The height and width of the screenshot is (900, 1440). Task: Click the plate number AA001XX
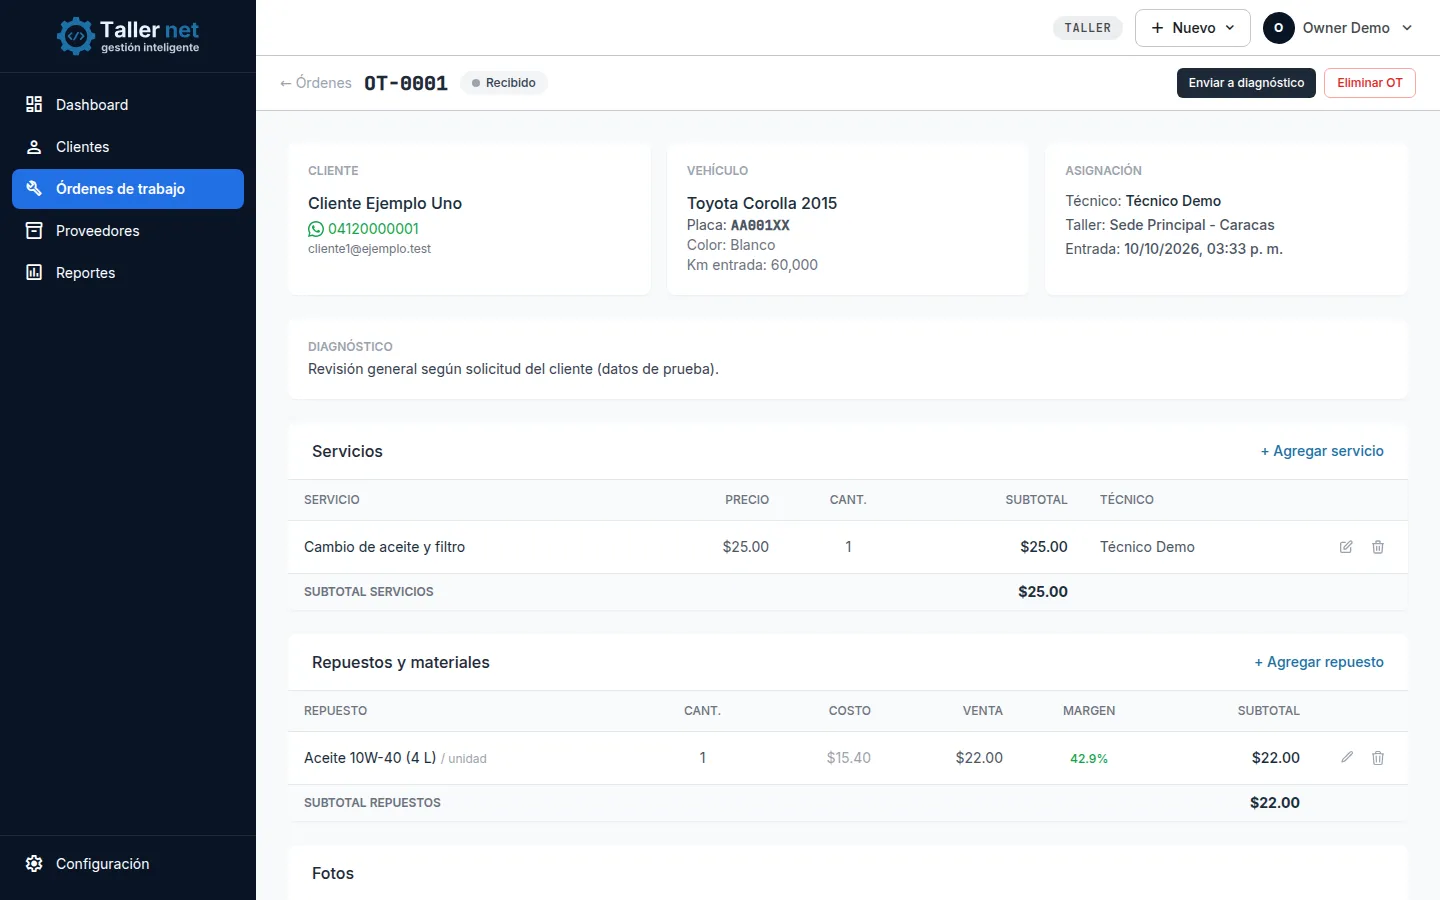point(760,225)
